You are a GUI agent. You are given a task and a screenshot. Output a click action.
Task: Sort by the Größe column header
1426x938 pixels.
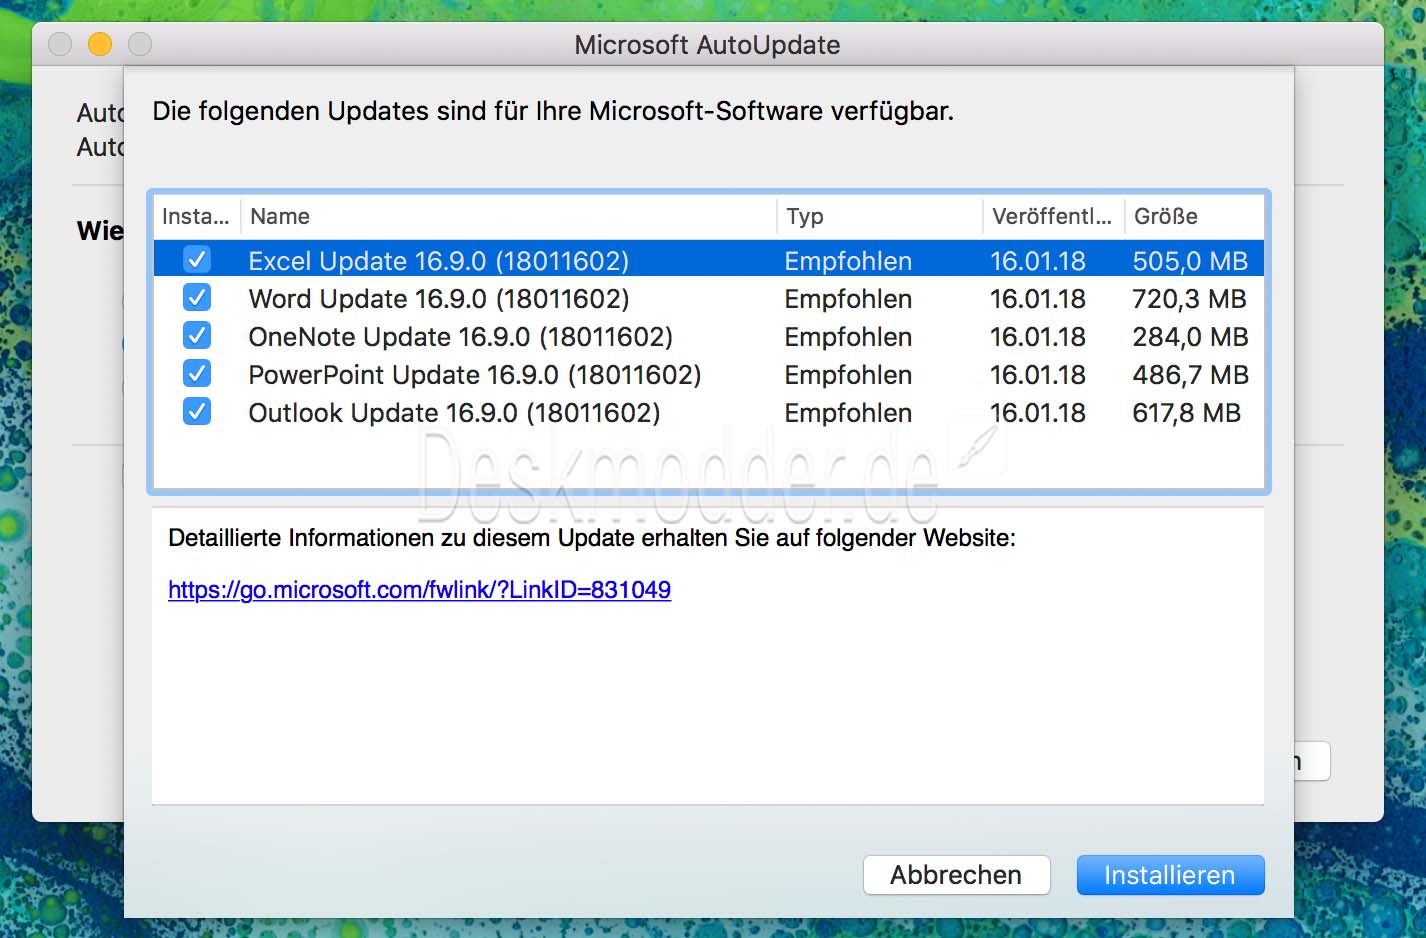click(1194, 216)
